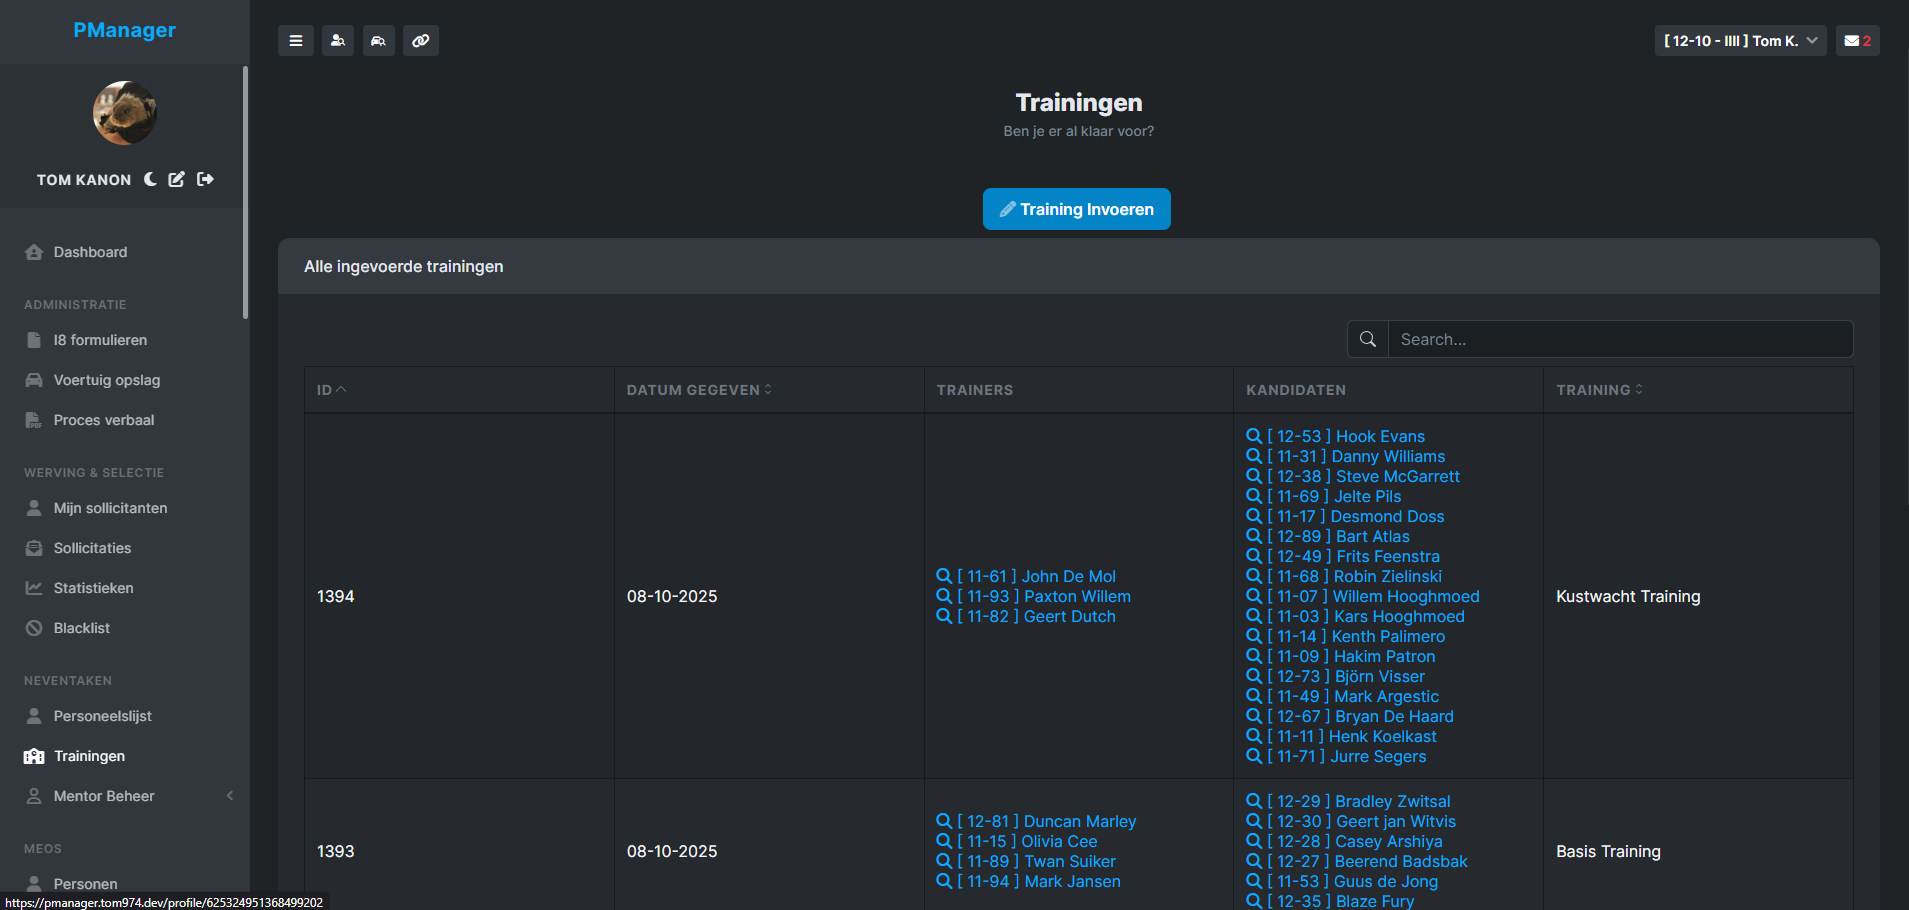
Task: Open the person search icon in toolbar
Action: click(338, 41)
